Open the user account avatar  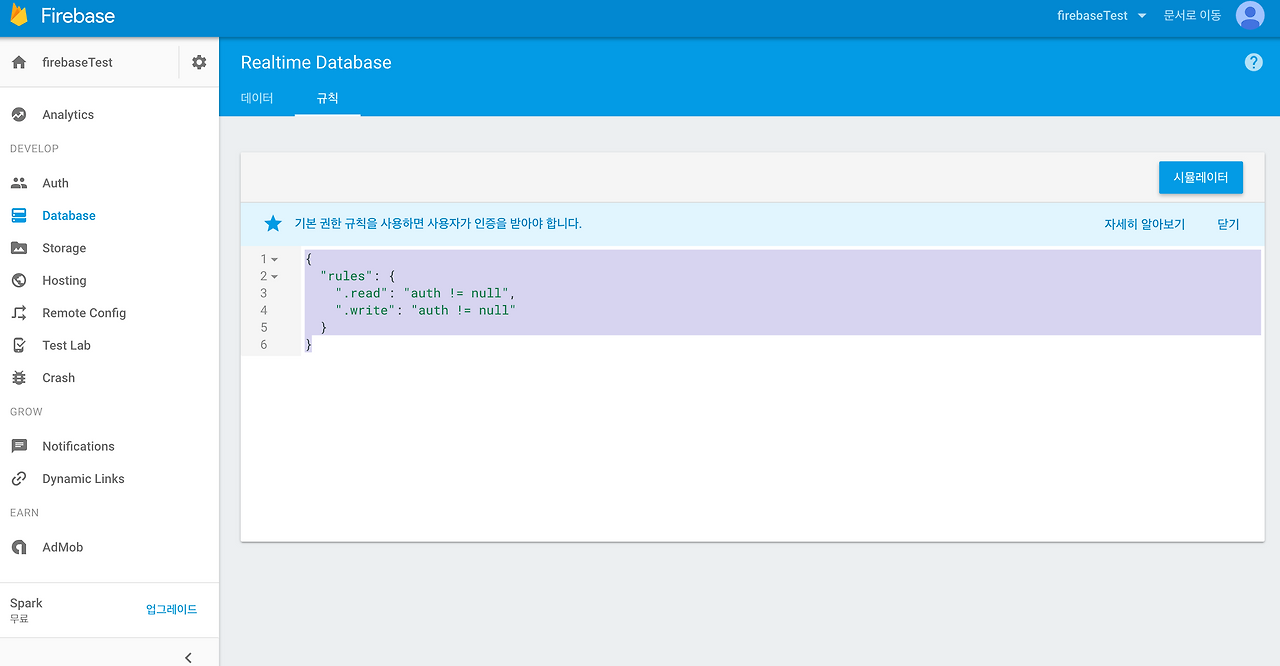(x=1250, y=15)
